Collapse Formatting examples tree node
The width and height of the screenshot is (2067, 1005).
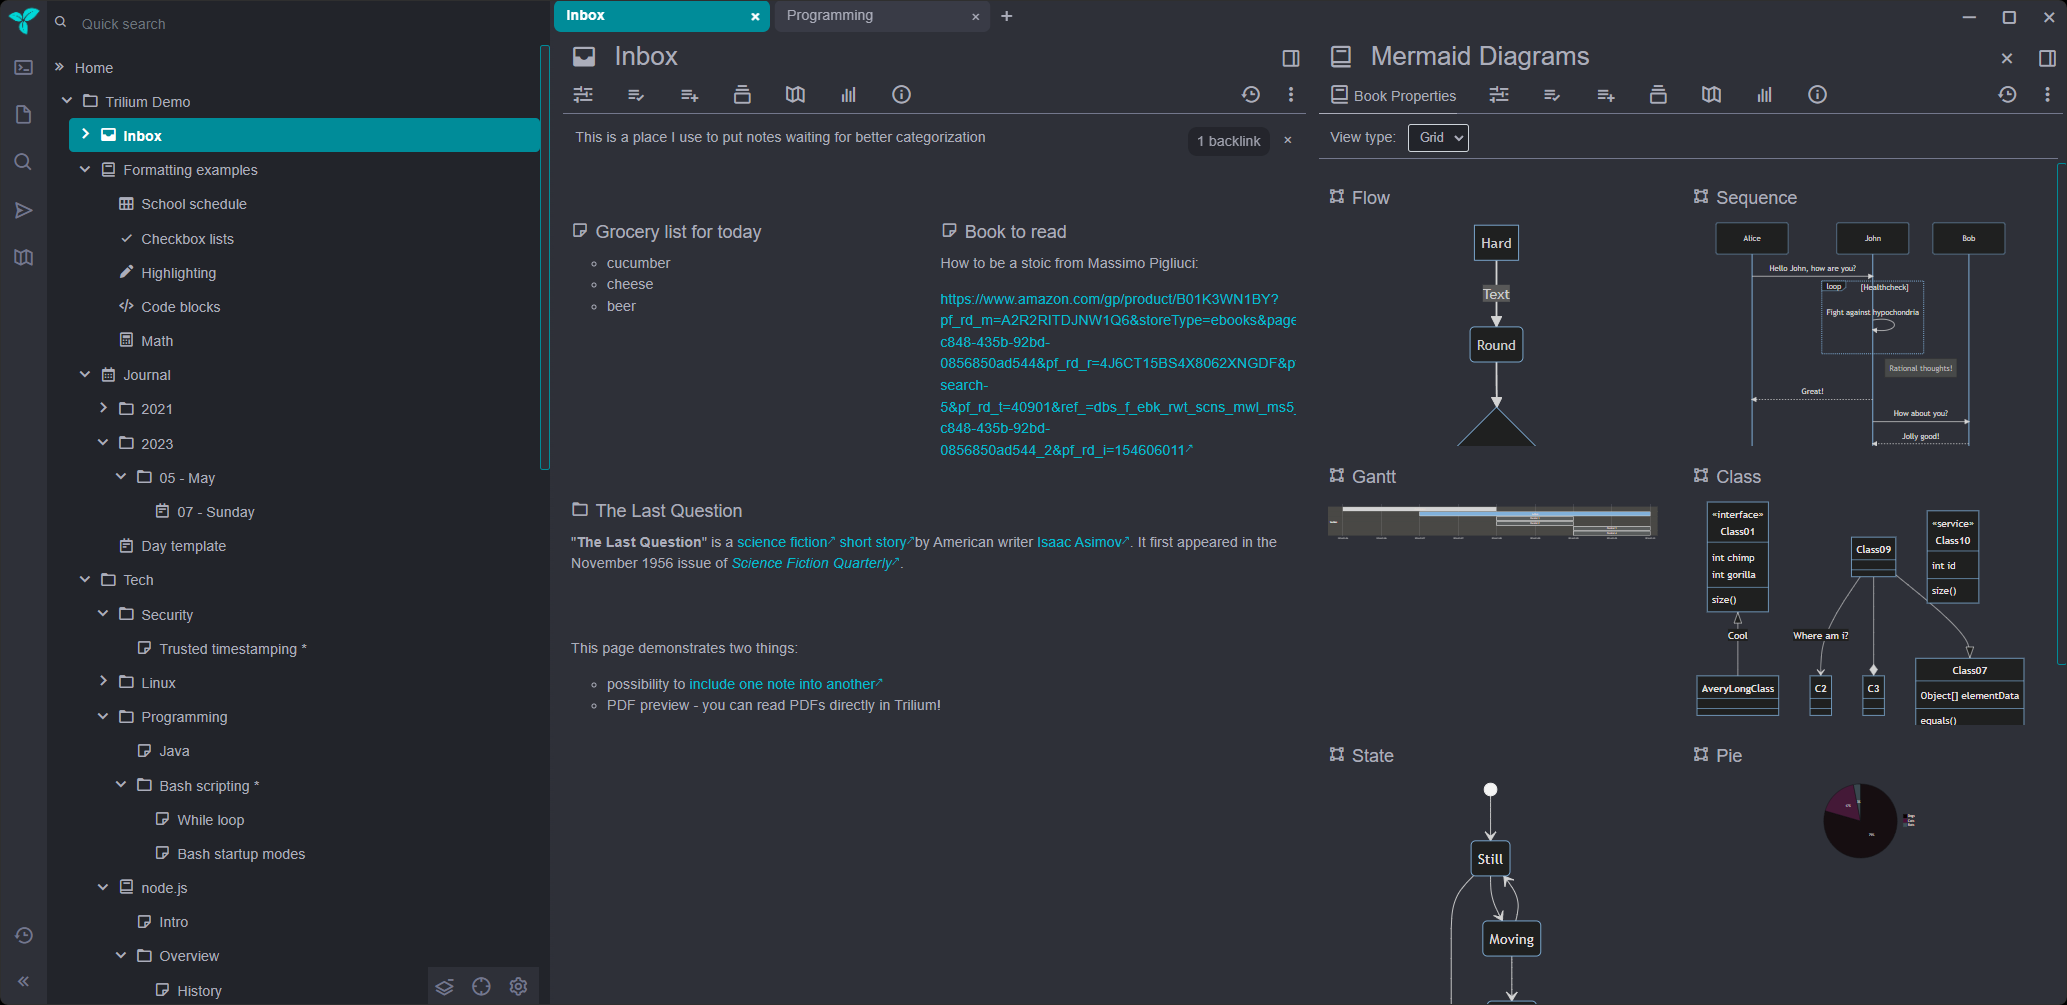coord(85,169)
